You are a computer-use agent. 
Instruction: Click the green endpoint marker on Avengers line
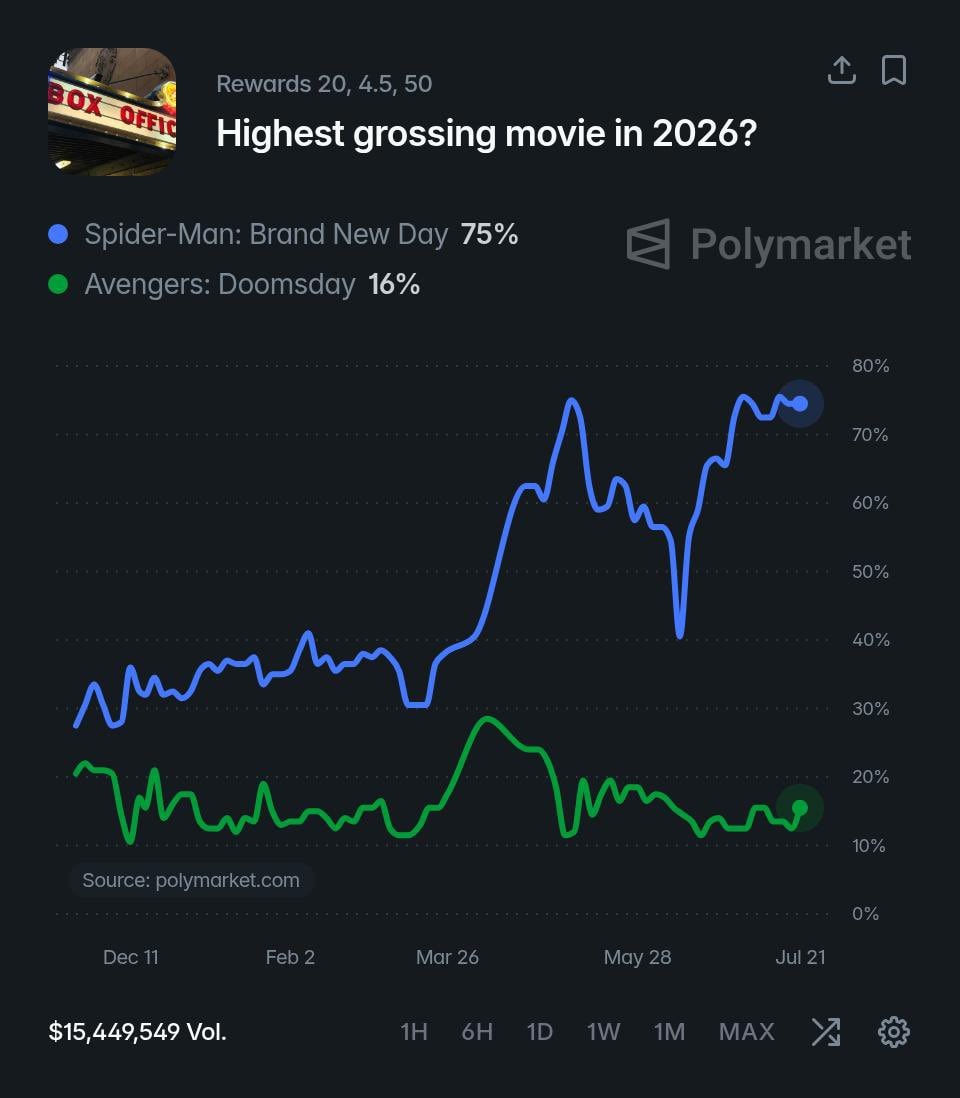click(800, 808)
